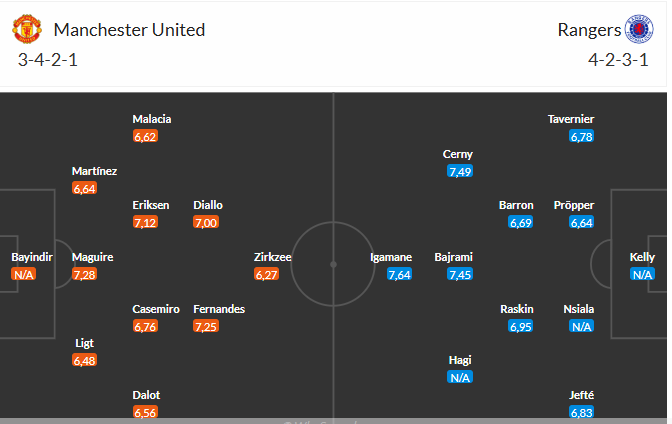Open the Manchester United team link
The width and height of the screenshot is (672, 424).
(129, 30)
